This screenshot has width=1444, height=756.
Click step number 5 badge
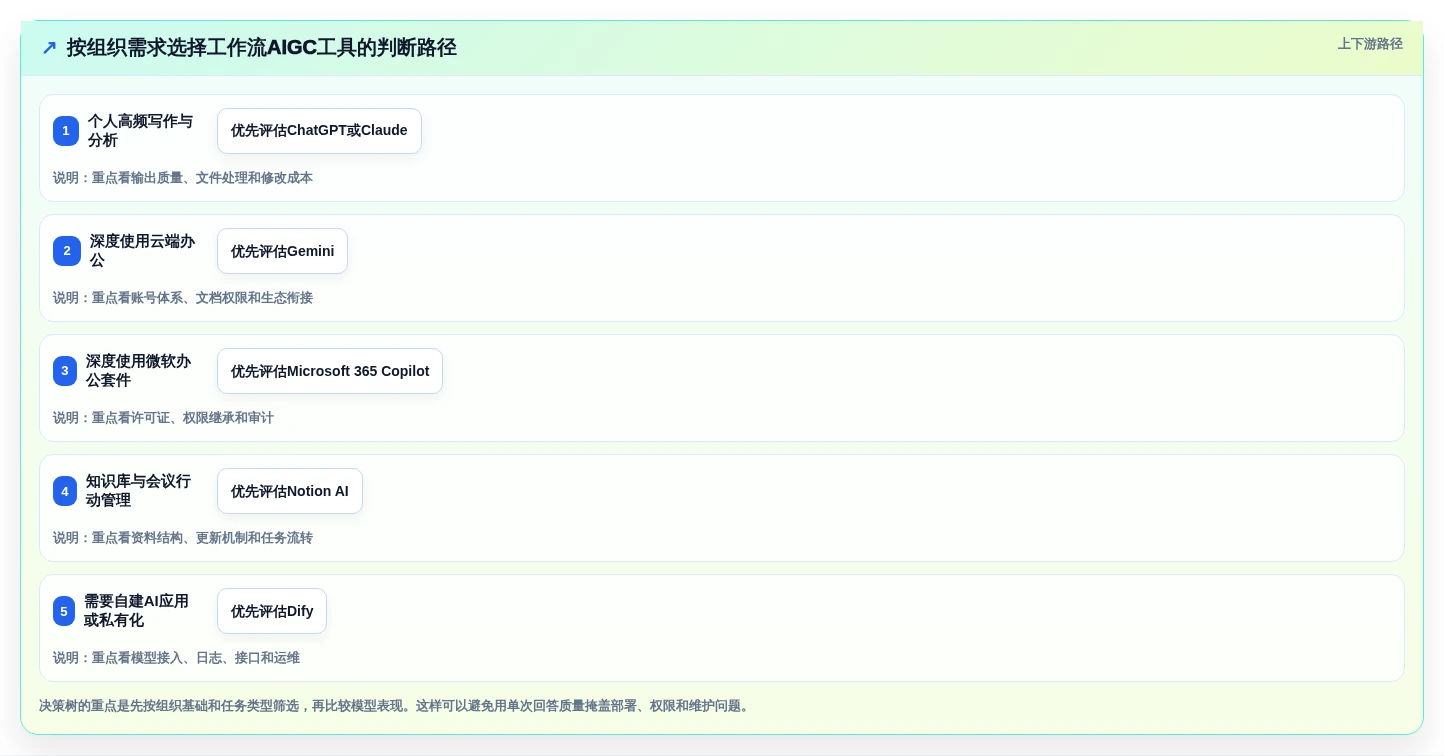(x=64, y=611)
